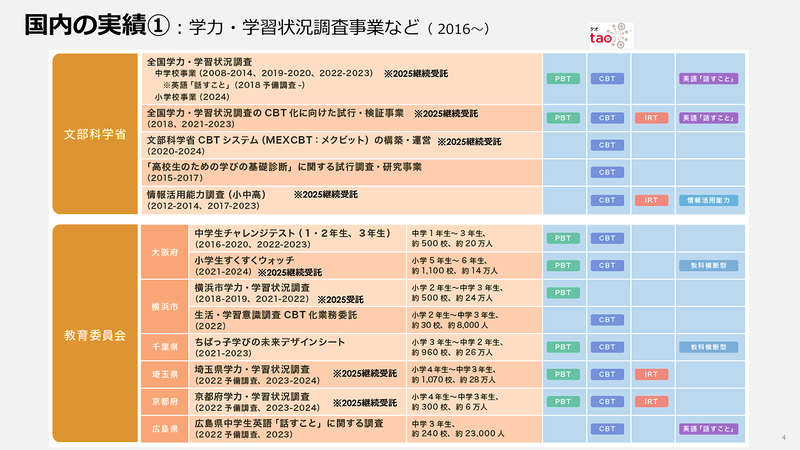Click the 広島県 cell

point(165,429)
